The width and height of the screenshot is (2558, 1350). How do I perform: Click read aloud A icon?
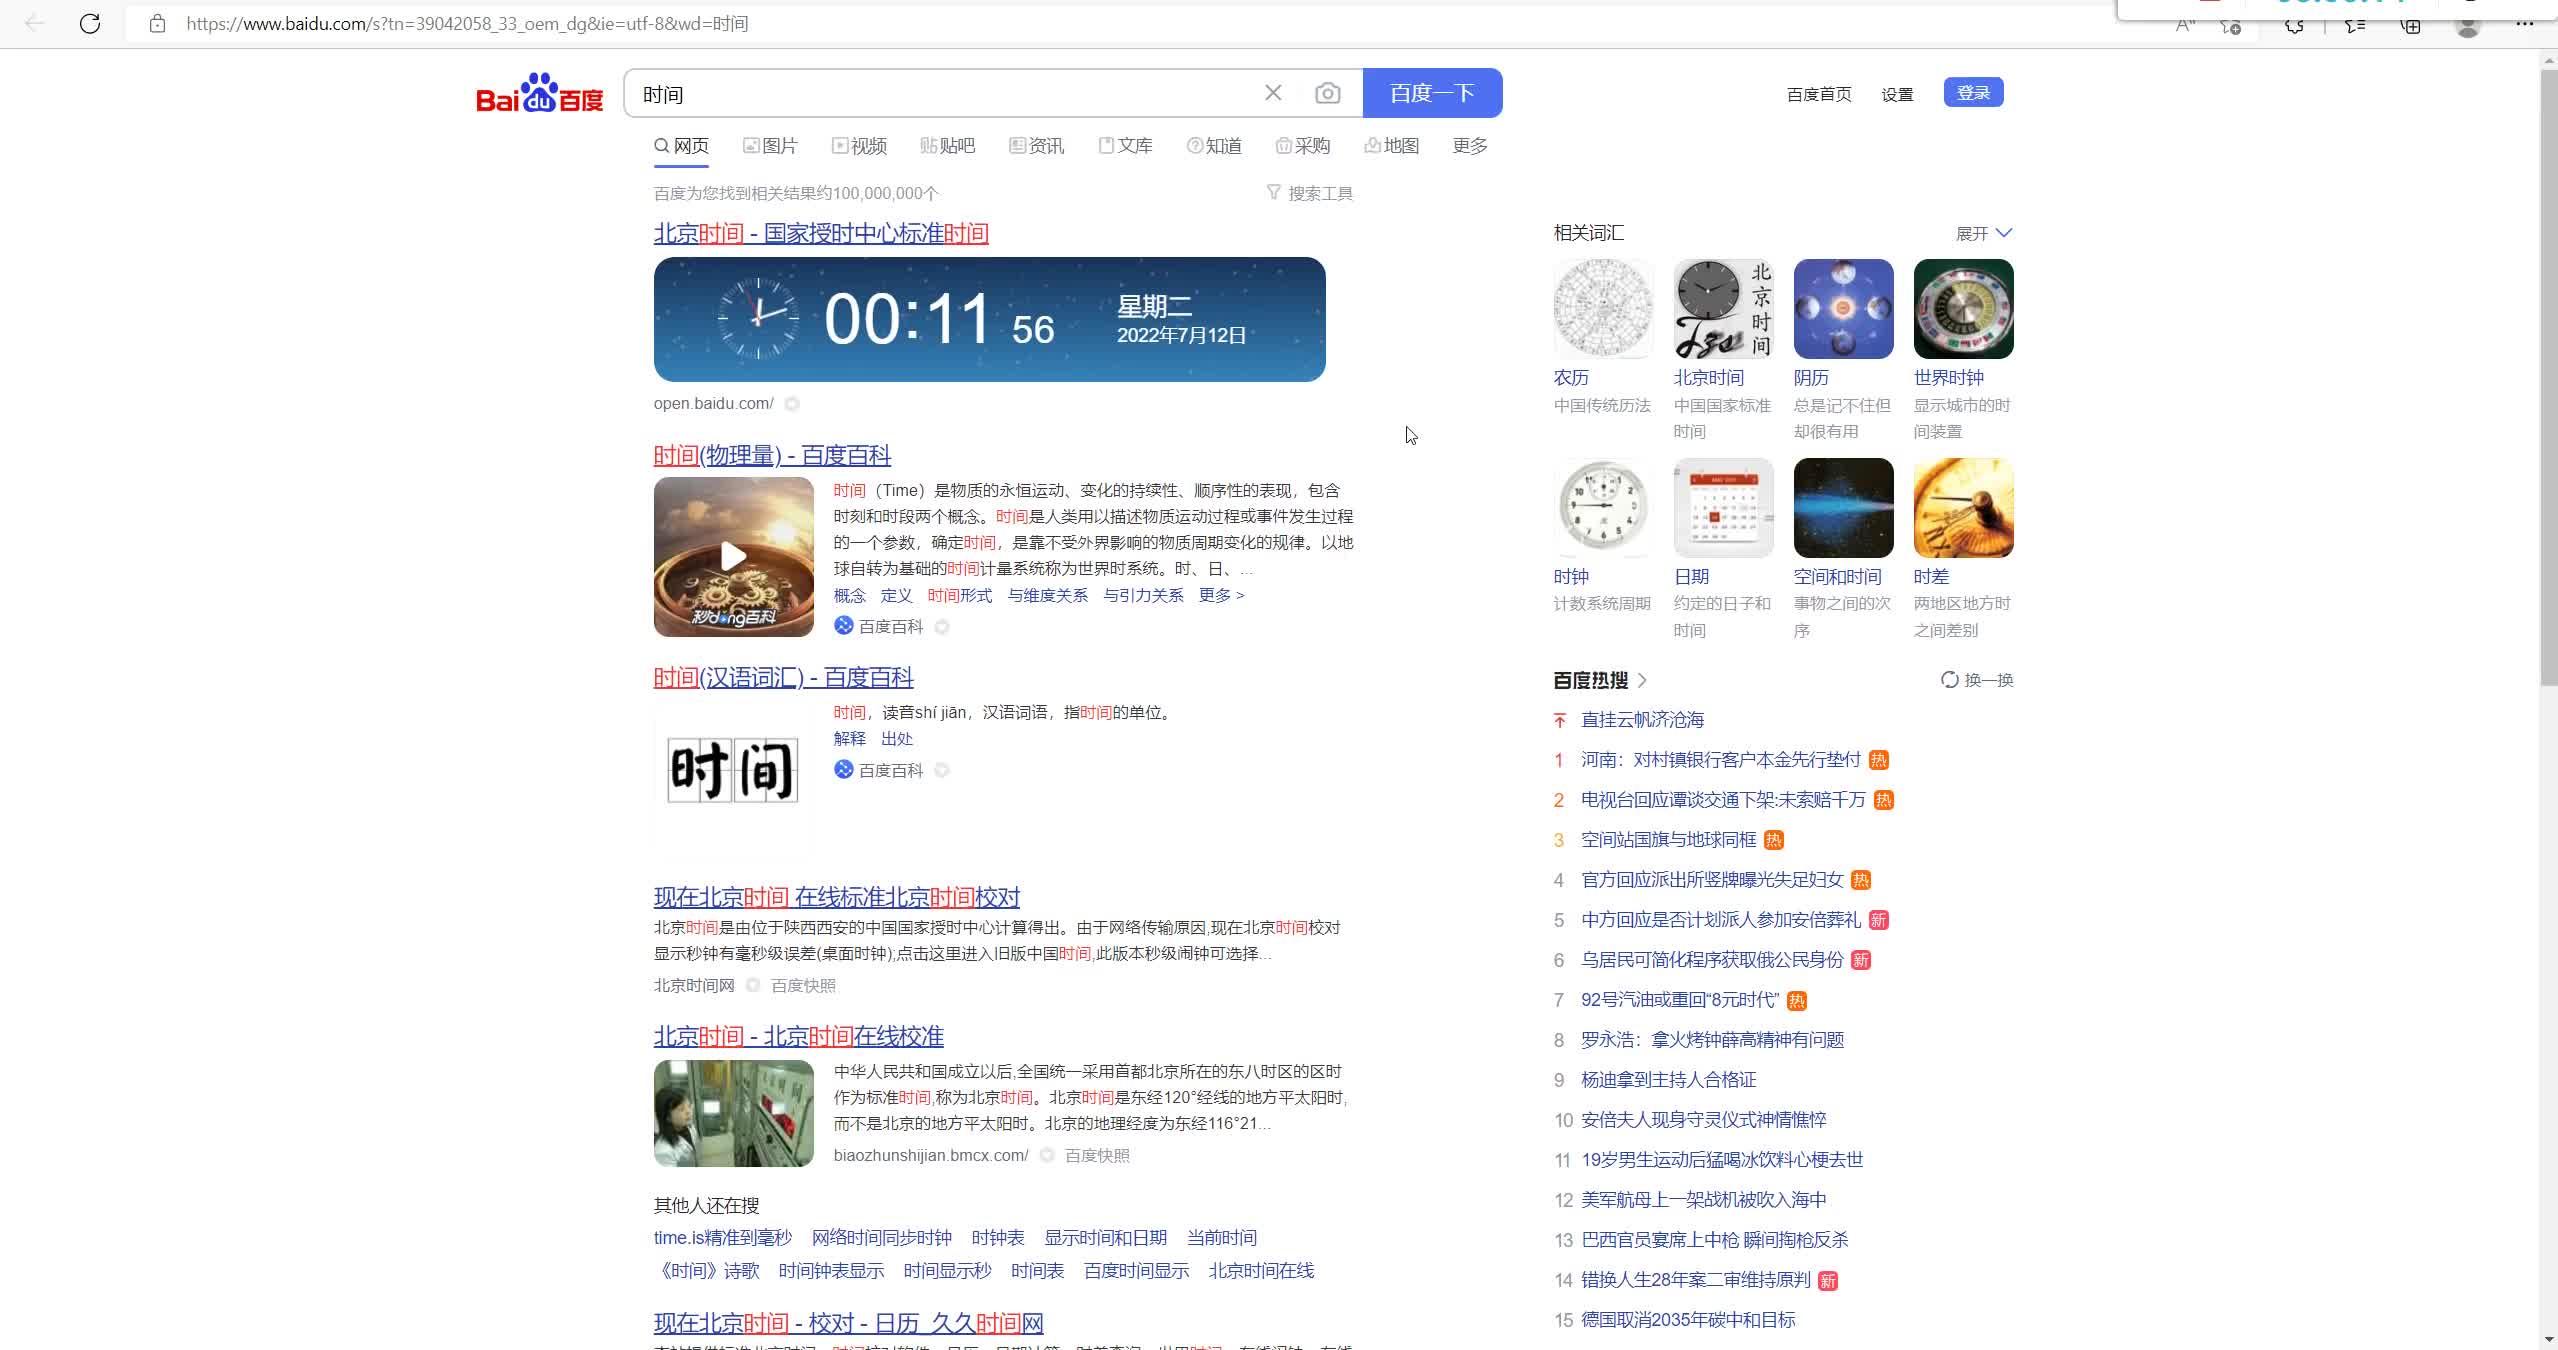click(2185, 25)
